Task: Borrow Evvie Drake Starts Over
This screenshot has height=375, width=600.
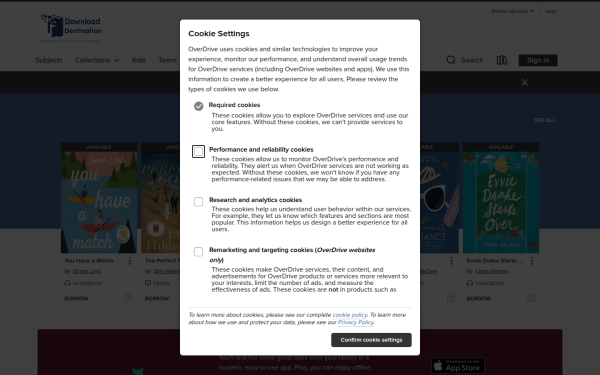Action: (478, 298)
